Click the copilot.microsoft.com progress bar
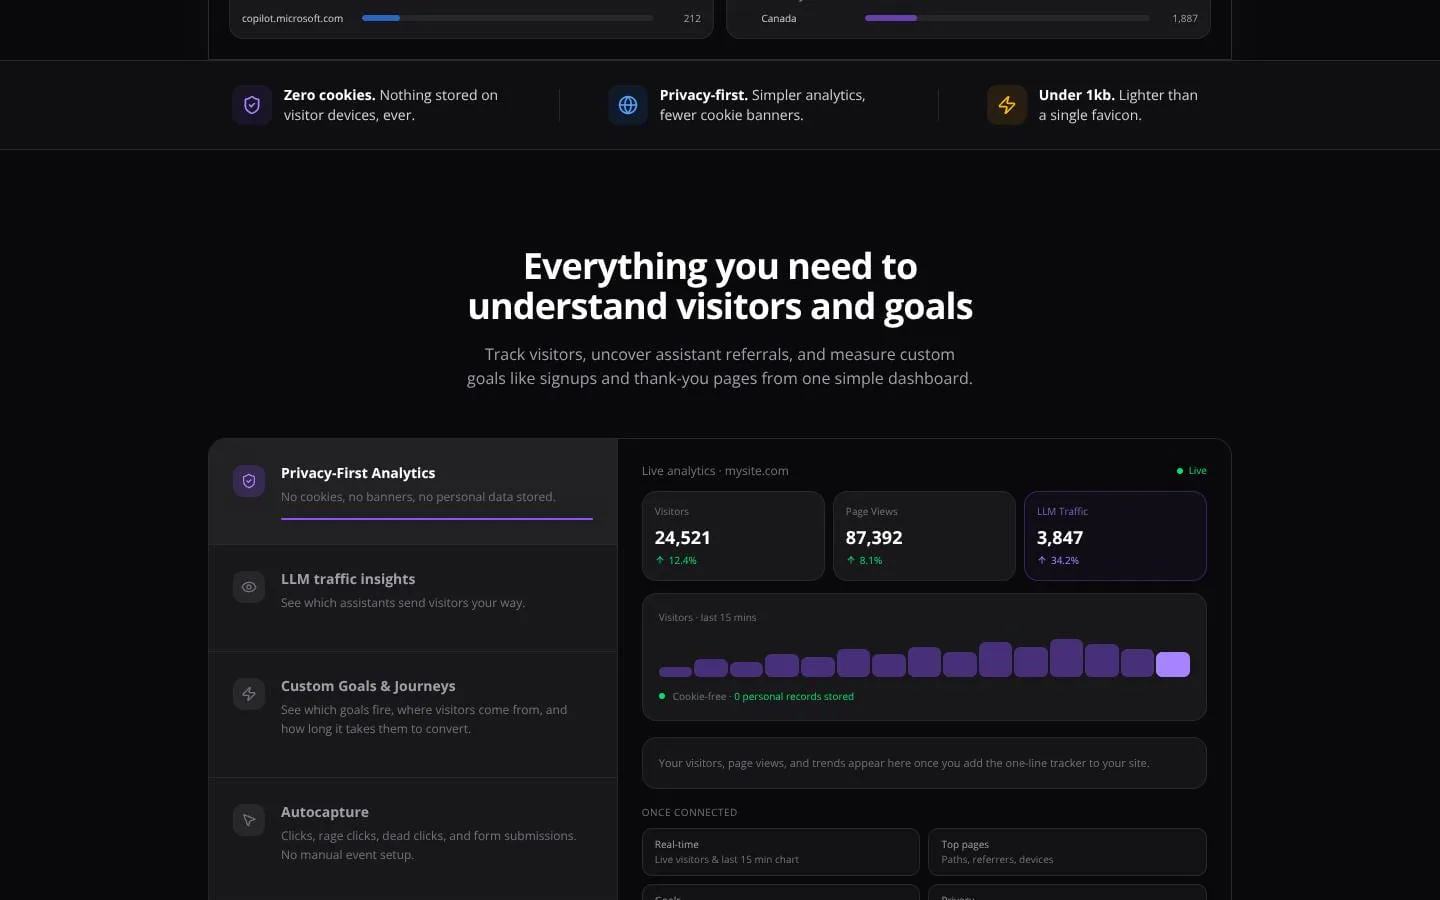Screen dimensions: 1440x900 tap(508, 18)
